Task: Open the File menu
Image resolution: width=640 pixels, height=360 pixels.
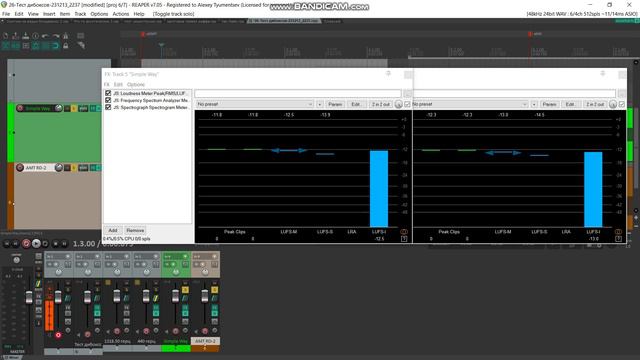Action: 6,14
